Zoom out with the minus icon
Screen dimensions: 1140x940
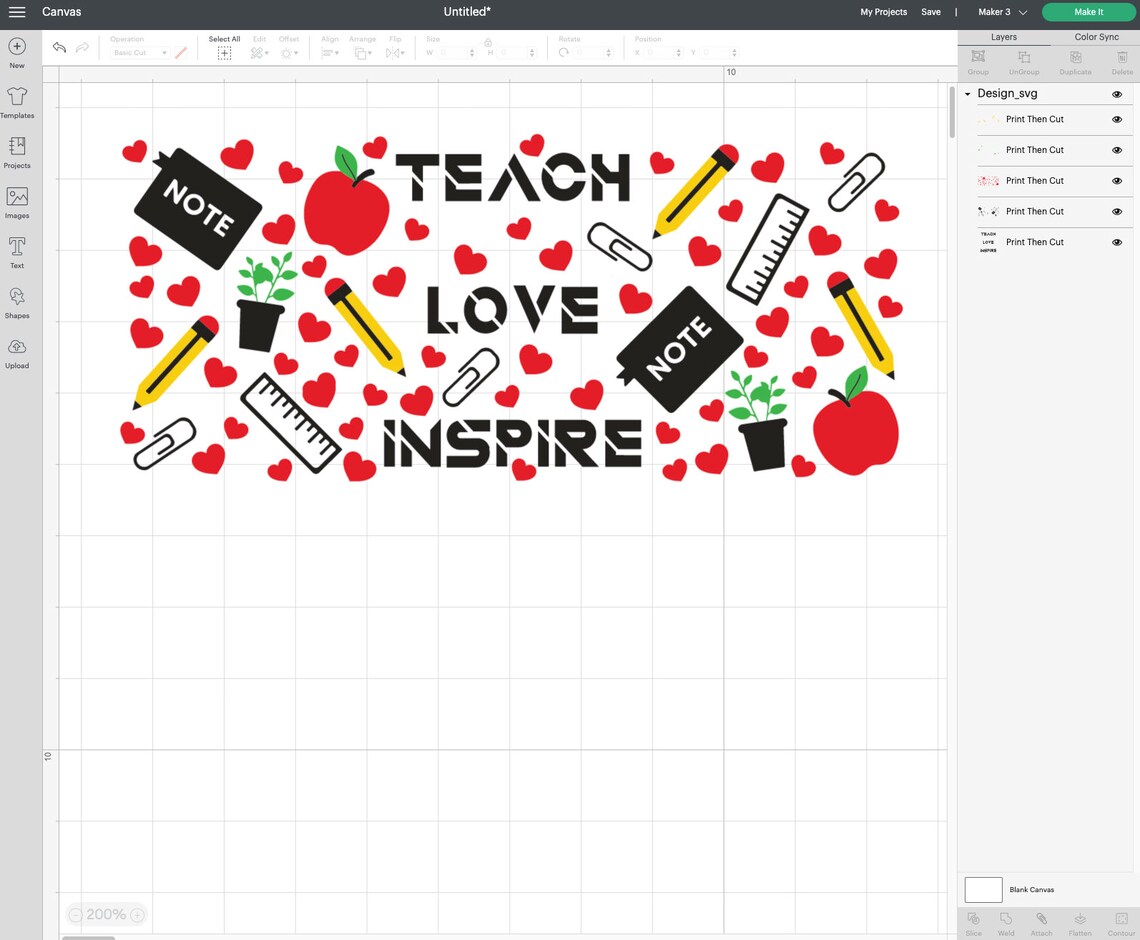(76, 915)
